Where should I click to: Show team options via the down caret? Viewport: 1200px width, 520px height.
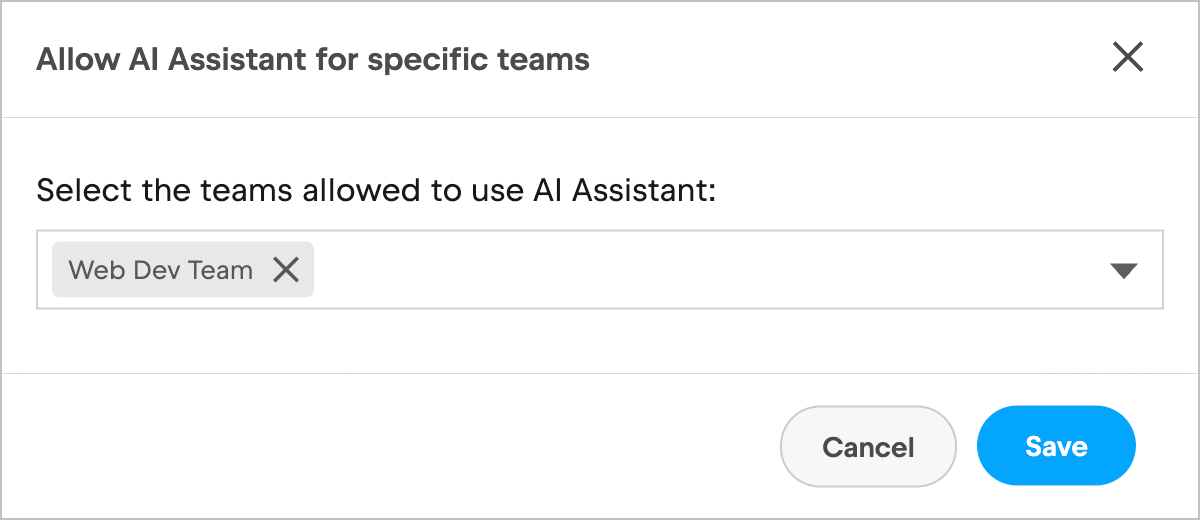pyautogui.click(x=1124, y=270)
